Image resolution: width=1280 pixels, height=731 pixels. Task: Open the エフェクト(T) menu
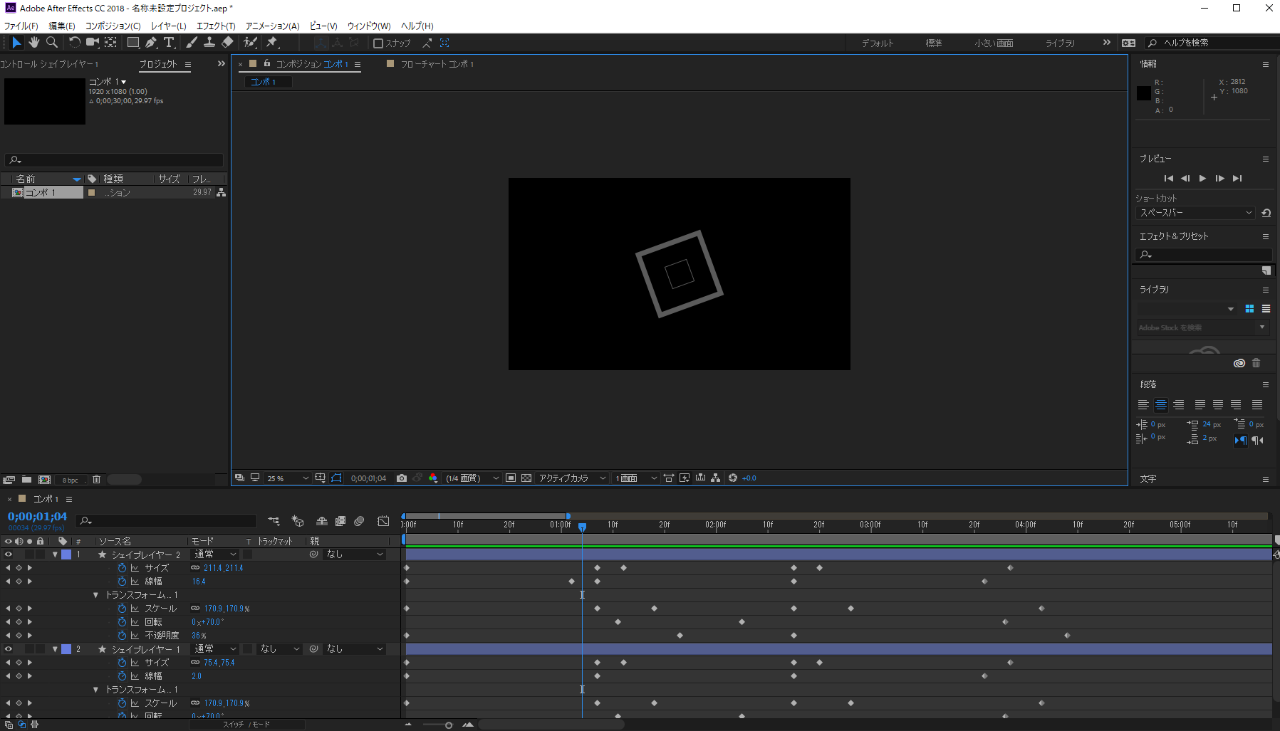pyautogui.click(x=216, y=25)
